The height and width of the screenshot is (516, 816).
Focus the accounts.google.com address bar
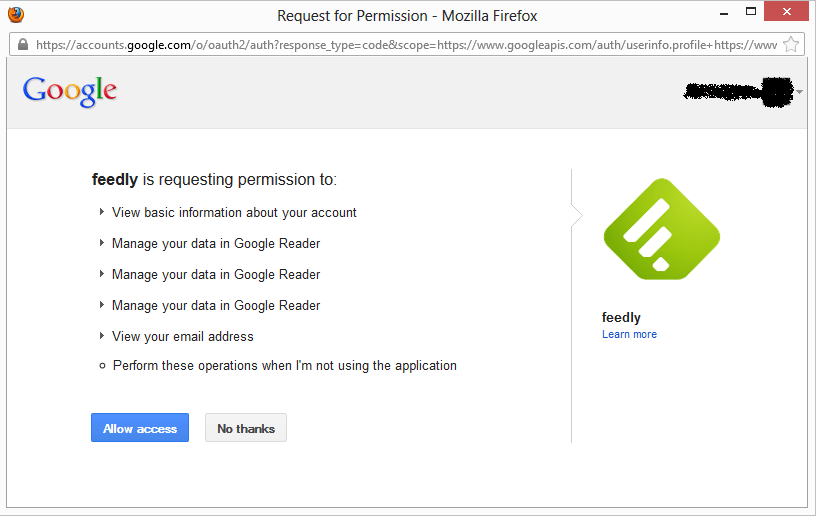406,45
